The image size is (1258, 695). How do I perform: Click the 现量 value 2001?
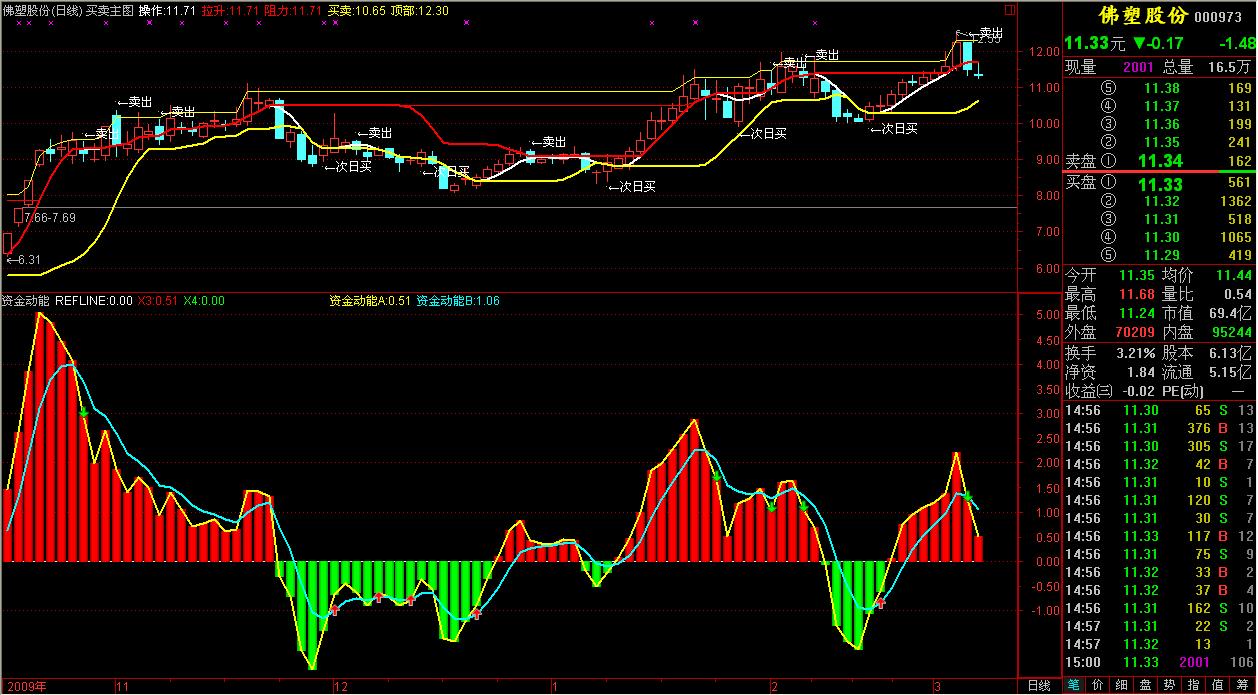click(1138, 67)
